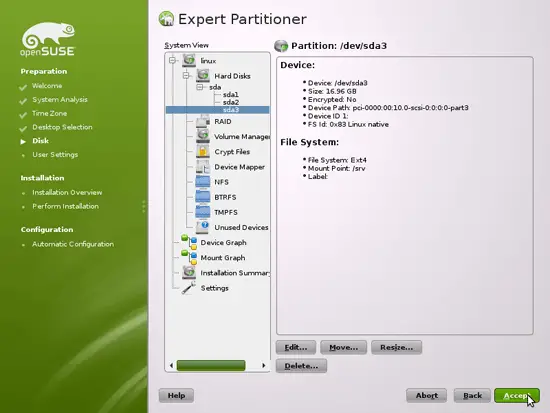Collapse the Hard Disks tree node
The image size is (550, 413).
click(x=186, y=75)
